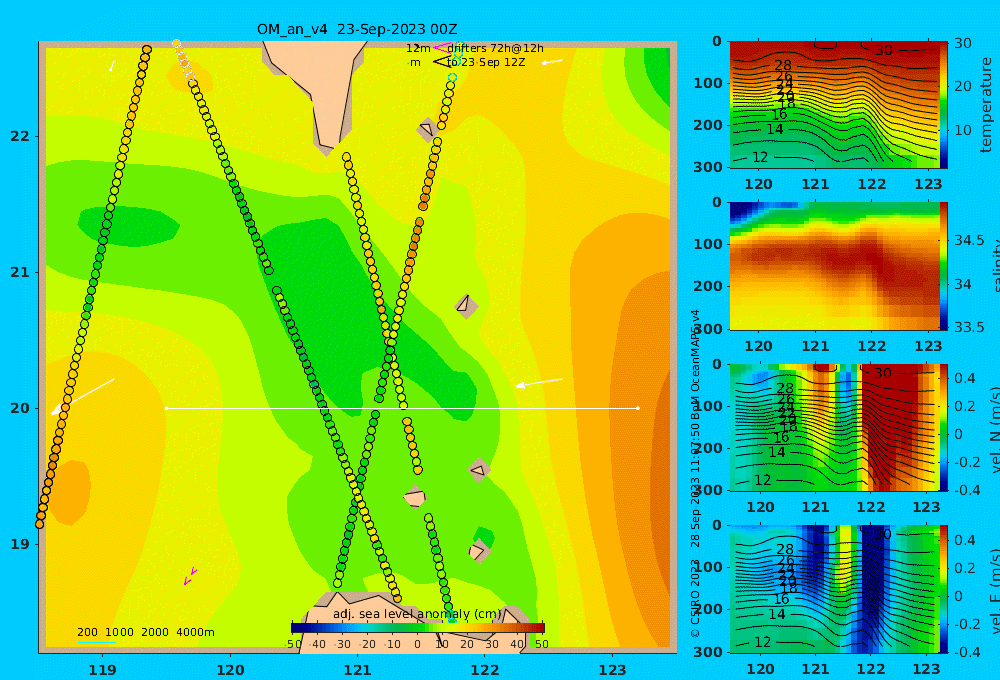Open the salinity cross-section panel
This screenshot has width=1000, height=680.
click(834, 266)
